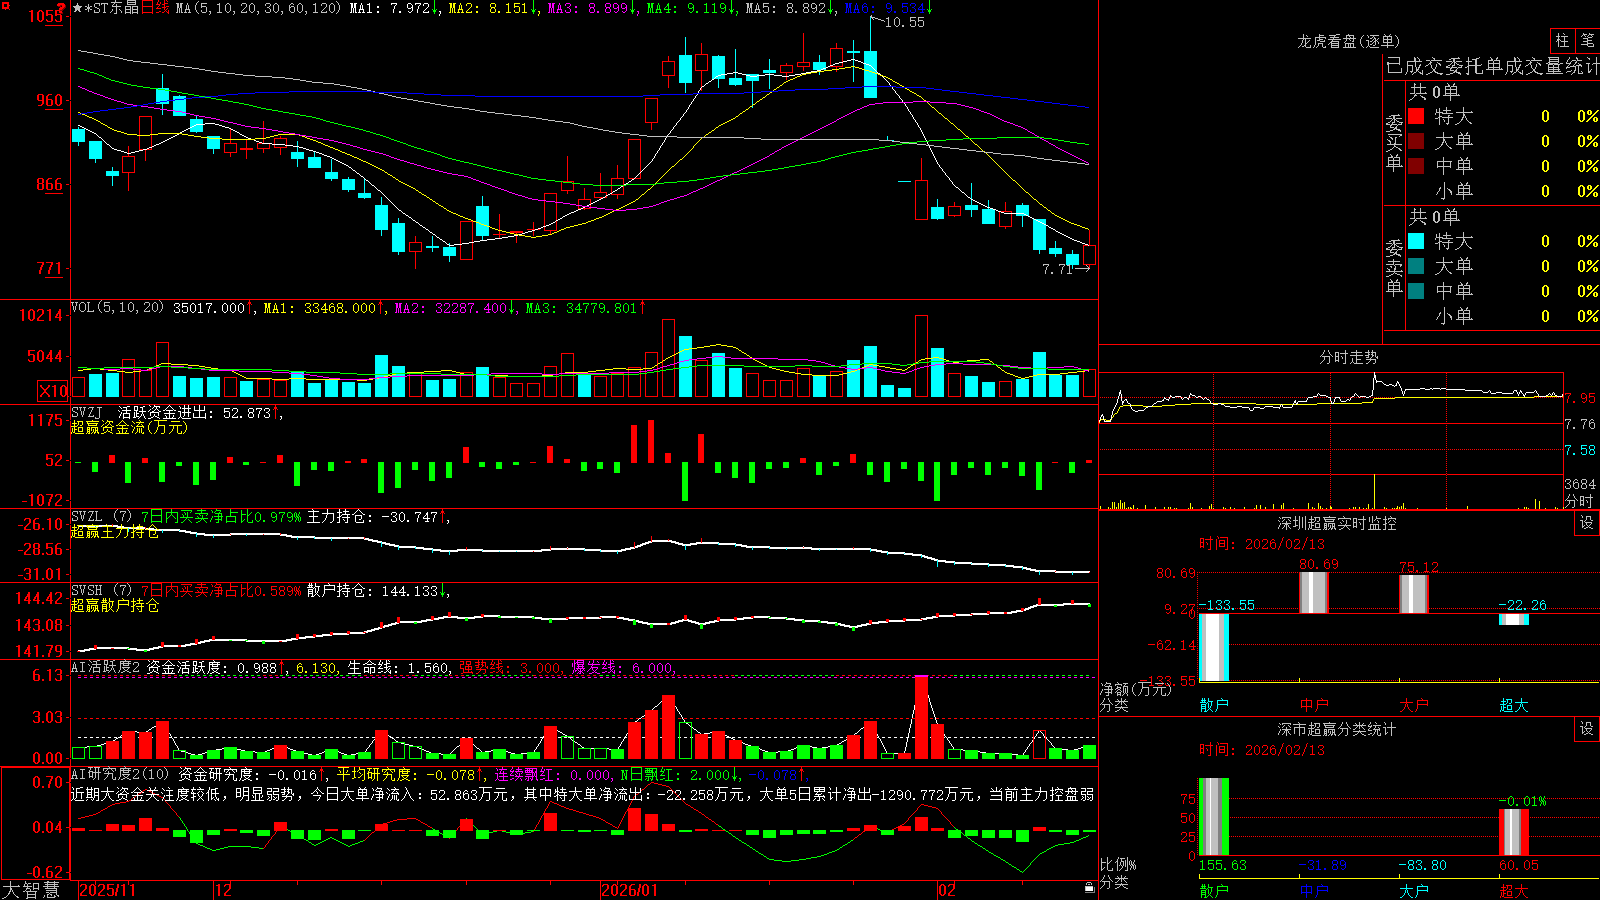The image size is (1600, 900).
Task: Click the 散户 bar in 深圳超赢实时监控 chart
Action: coord(1214,647)
